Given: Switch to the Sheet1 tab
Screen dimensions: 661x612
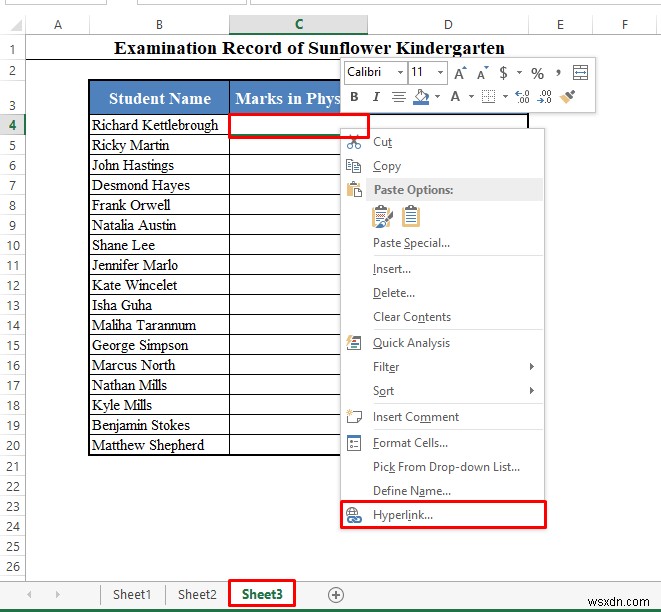Looking at the screenshot, I should pos(132,595).
